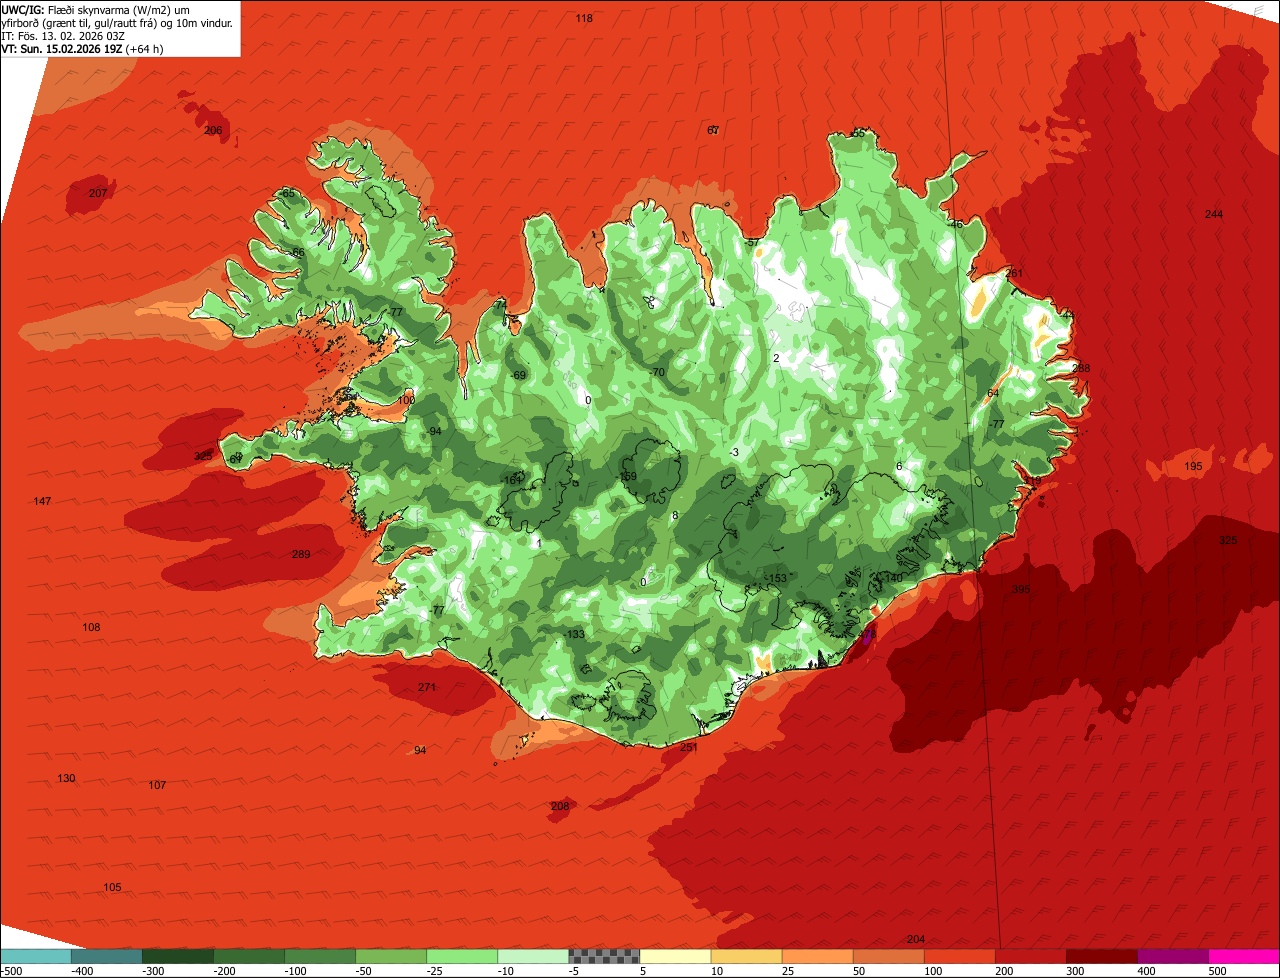The image size is (1280, 978).
Task: Click the map value 130 in the southwest
Action: [66, 778]
